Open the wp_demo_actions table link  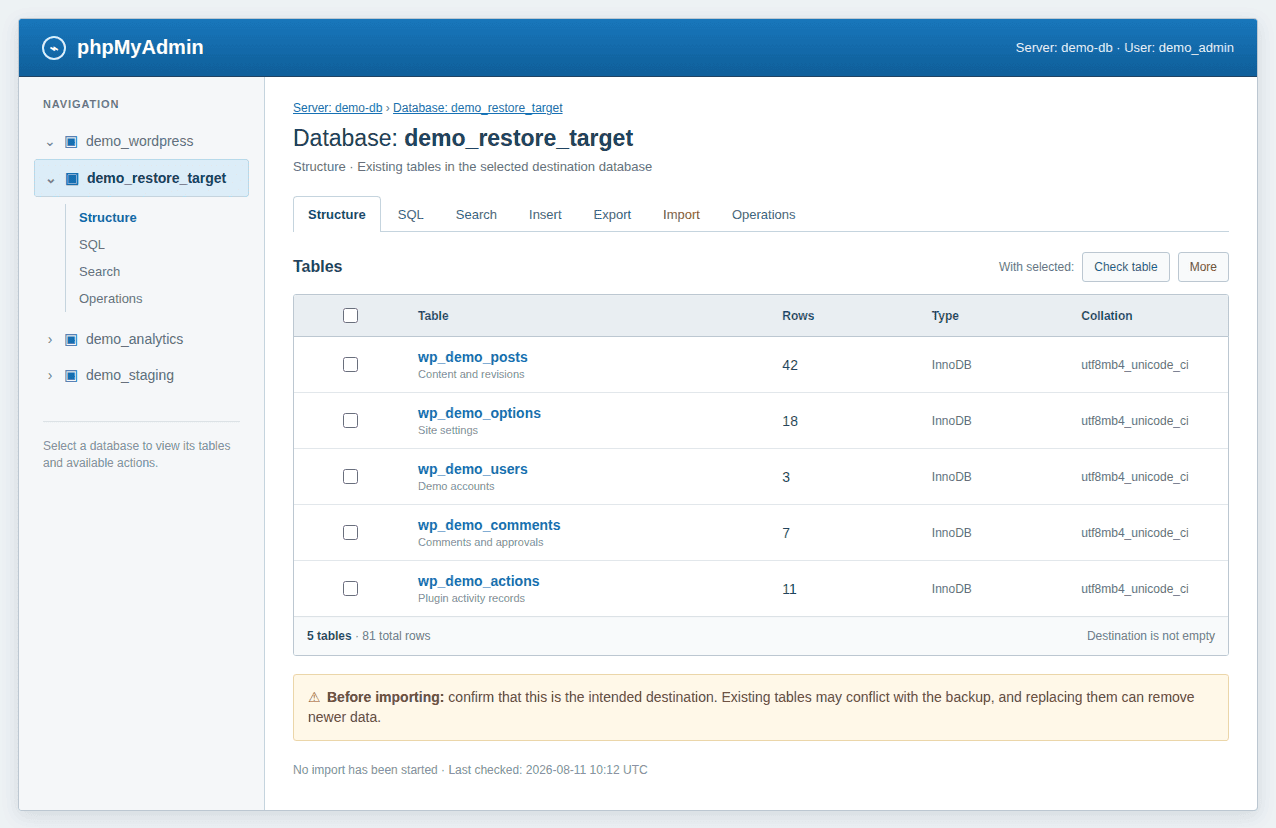[479, 581]
